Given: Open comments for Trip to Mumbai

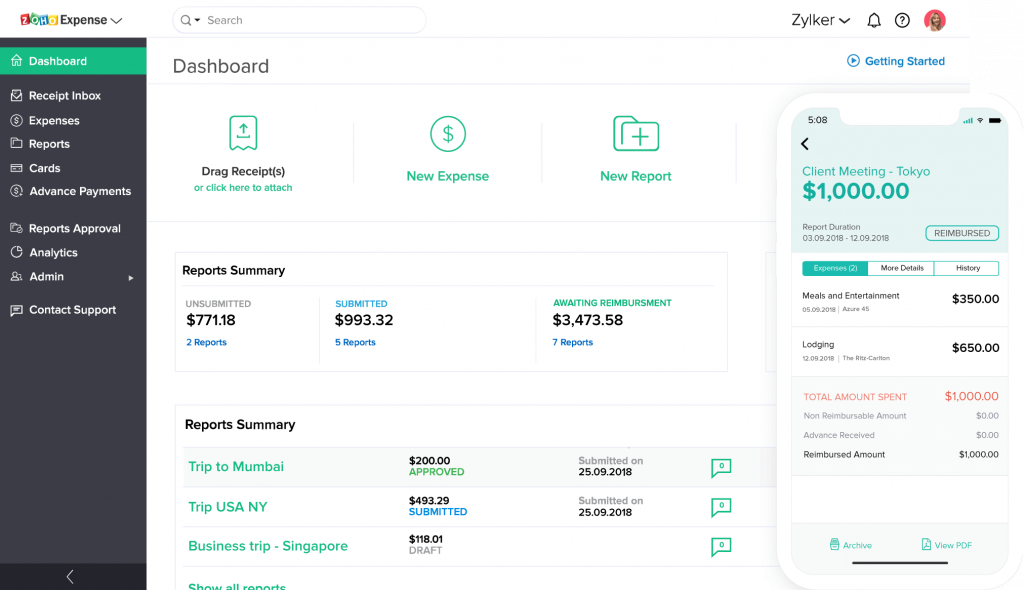Looking at the screenshot, I should tap(721, 468).
